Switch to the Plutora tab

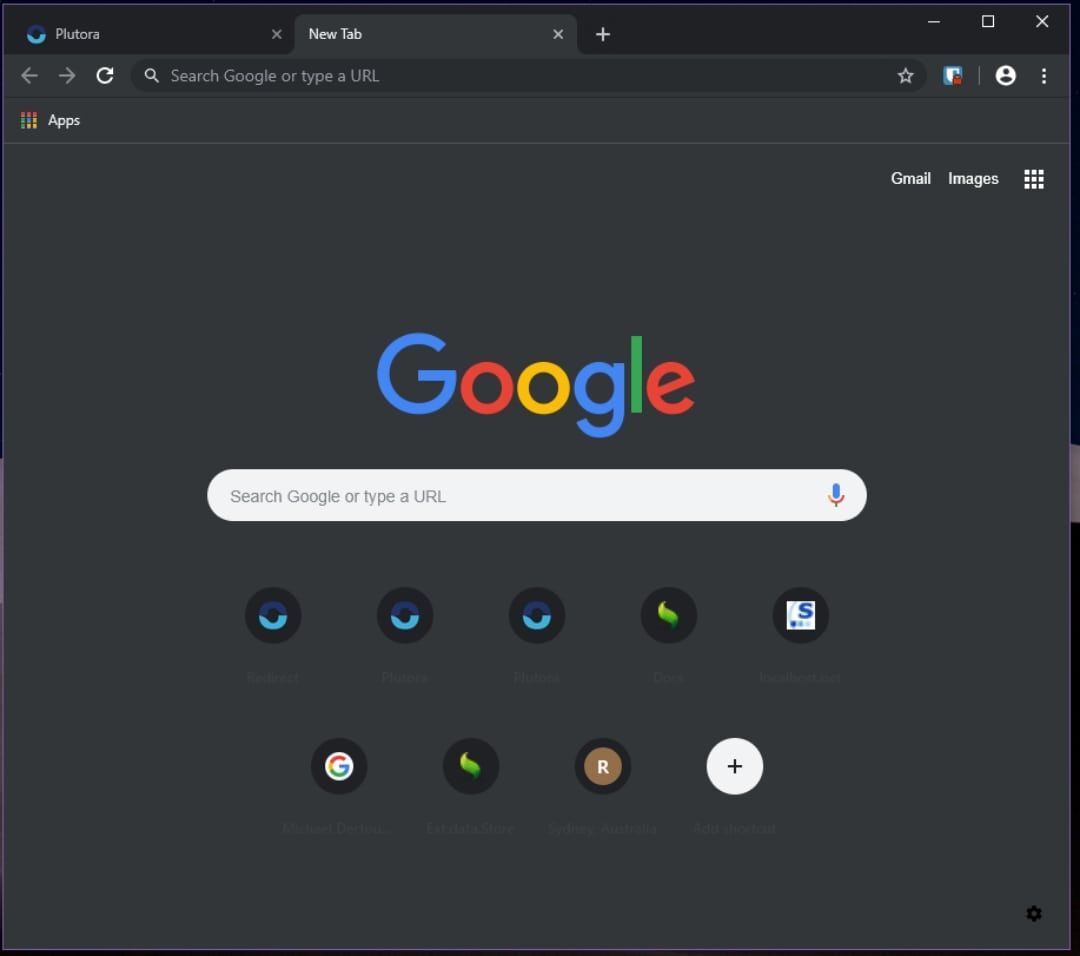[x=150, y=33]
